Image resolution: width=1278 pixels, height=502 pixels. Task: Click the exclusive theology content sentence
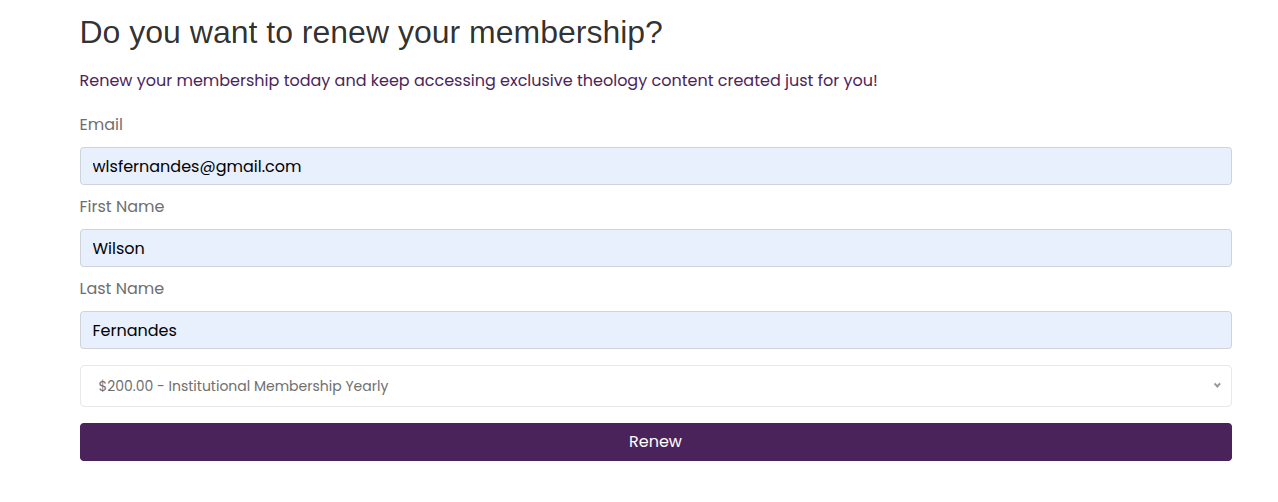[x=478, y=80]
